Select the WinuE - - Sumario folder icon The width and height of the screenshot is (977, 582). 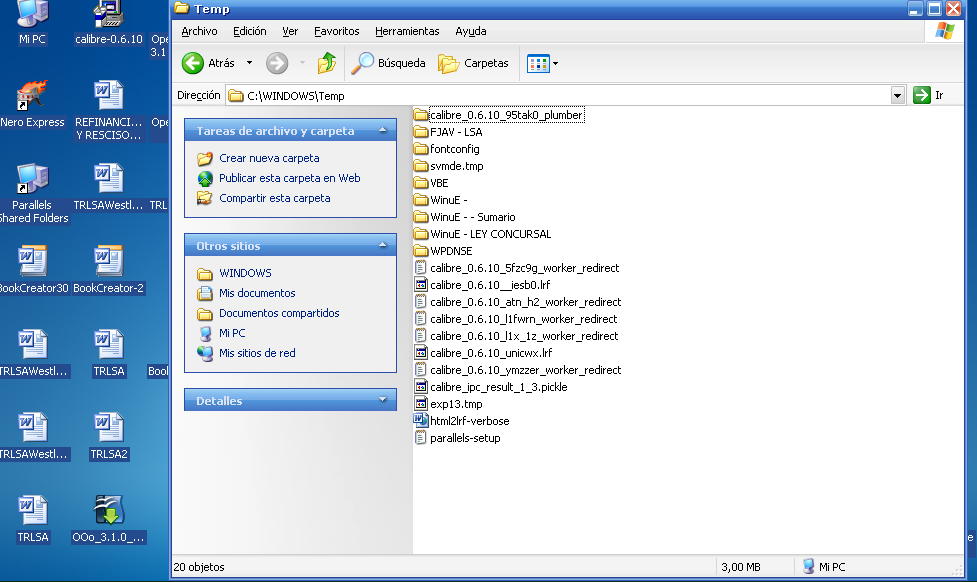(421, 217)
